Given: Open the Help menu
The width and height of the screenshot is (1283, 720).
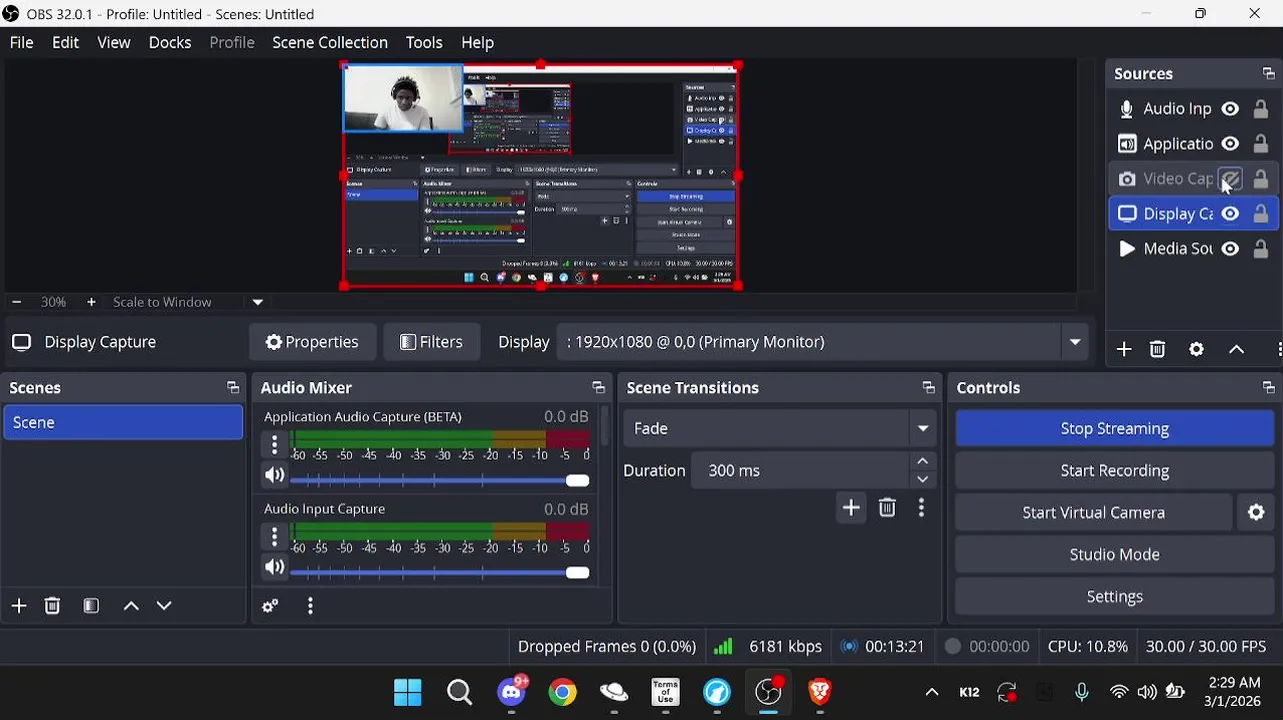Looking at the screenshot, I should 477,43.
